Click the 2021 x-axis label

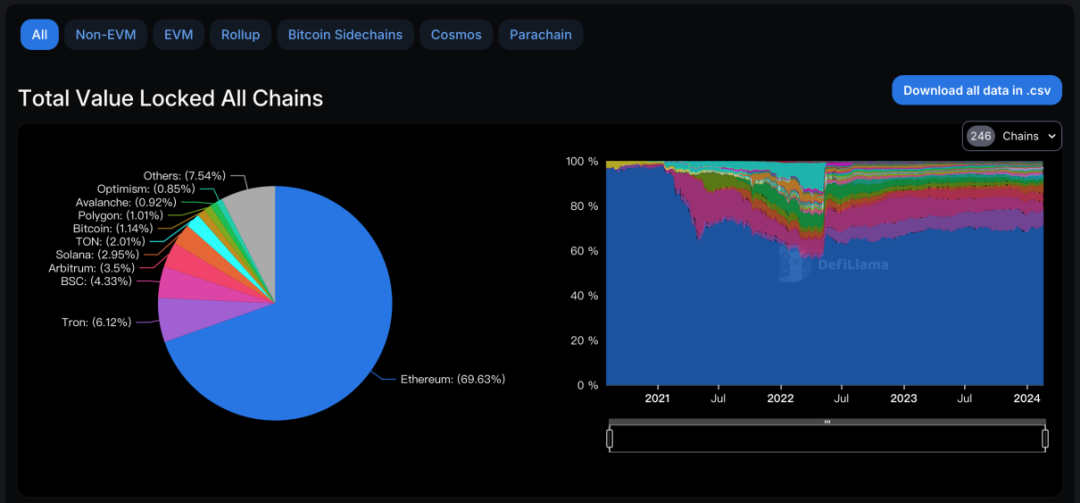pos(658,398)
